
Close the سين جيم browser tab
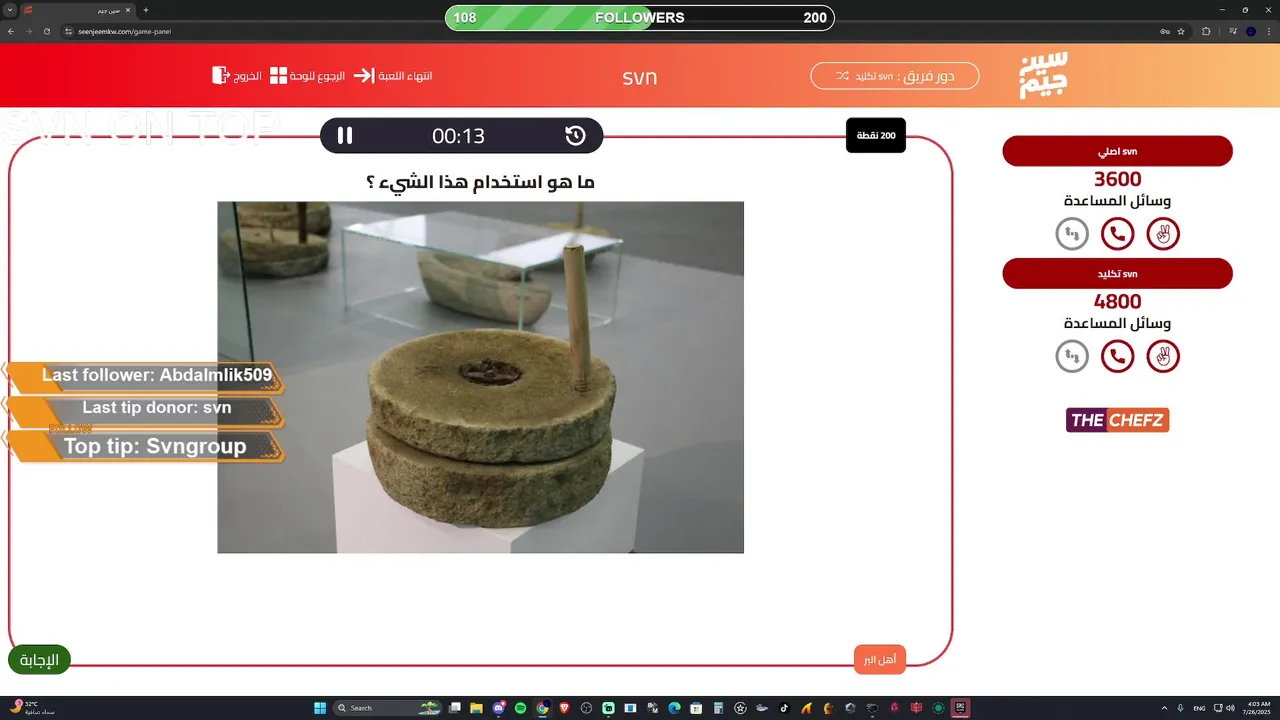(130, 10)
